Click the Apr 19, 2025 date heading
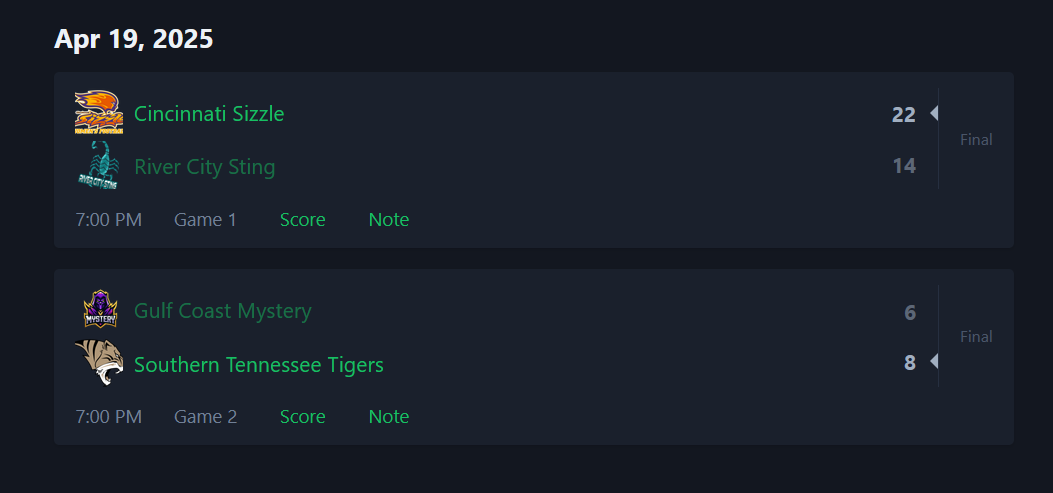Viewport: 1053px width, 493px height. point(134,39)
